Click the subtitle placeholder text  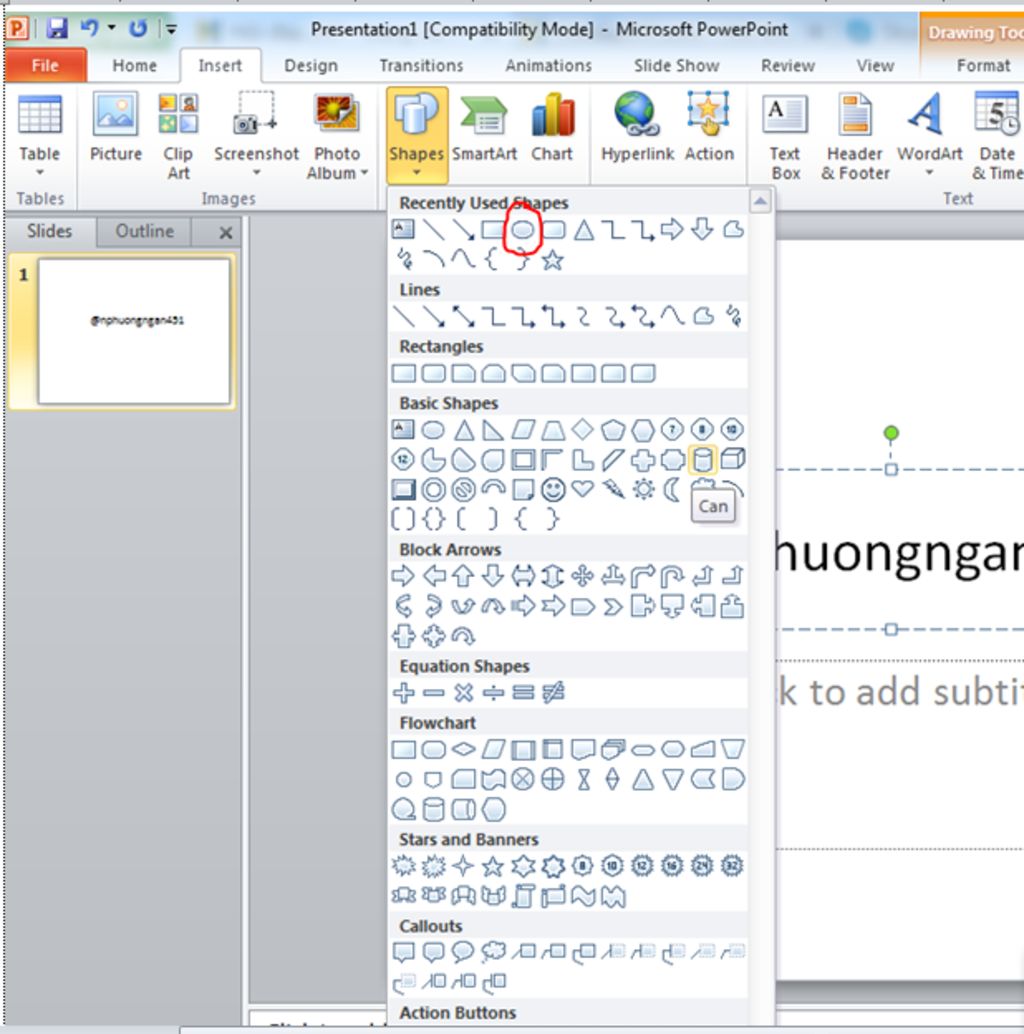(900, 692)
